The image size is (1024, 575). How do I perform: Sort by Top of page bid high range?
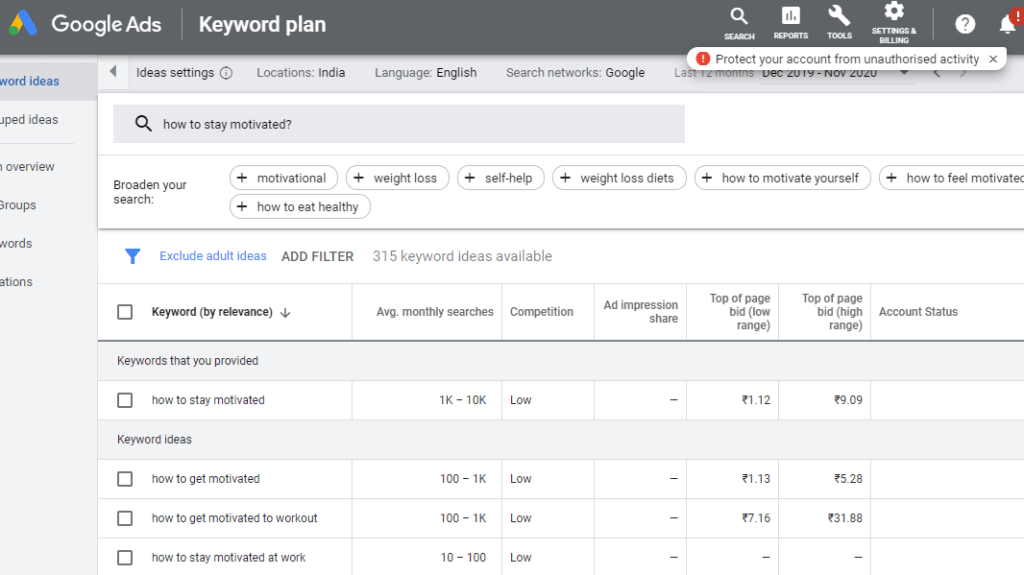click(x=832, y=312)
